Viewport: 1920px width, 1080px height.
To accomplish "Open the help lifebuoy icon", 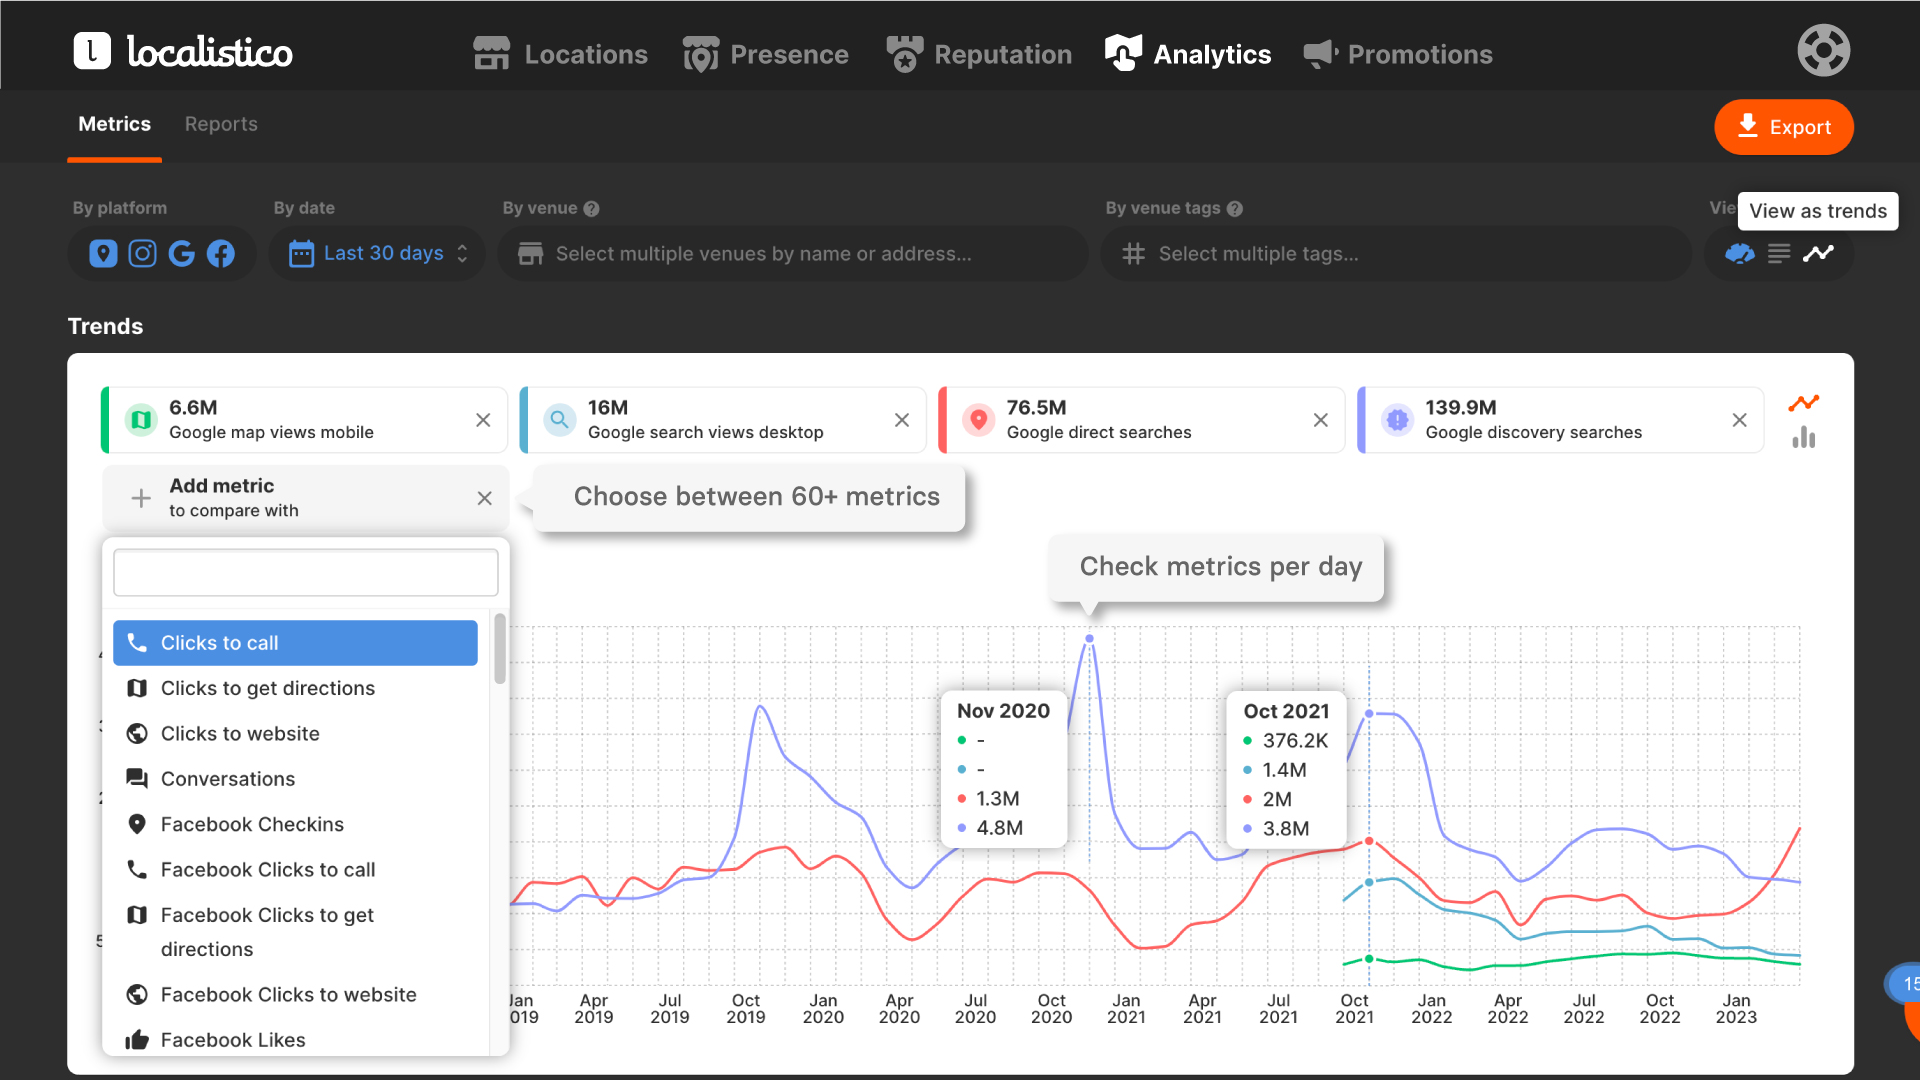I will pos(1823,50).
